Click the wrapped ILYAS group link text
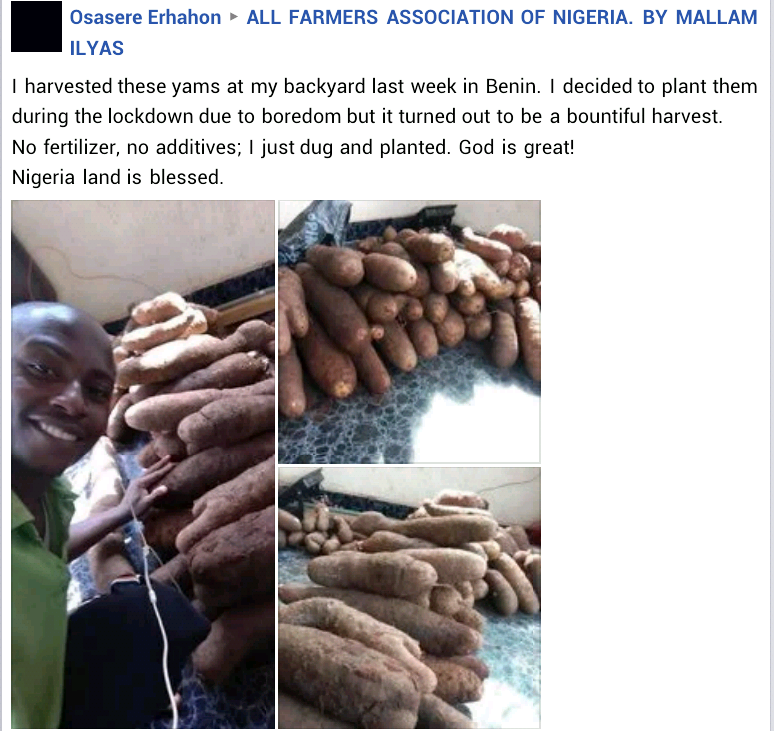774x731 pixels. coord(97,48)
